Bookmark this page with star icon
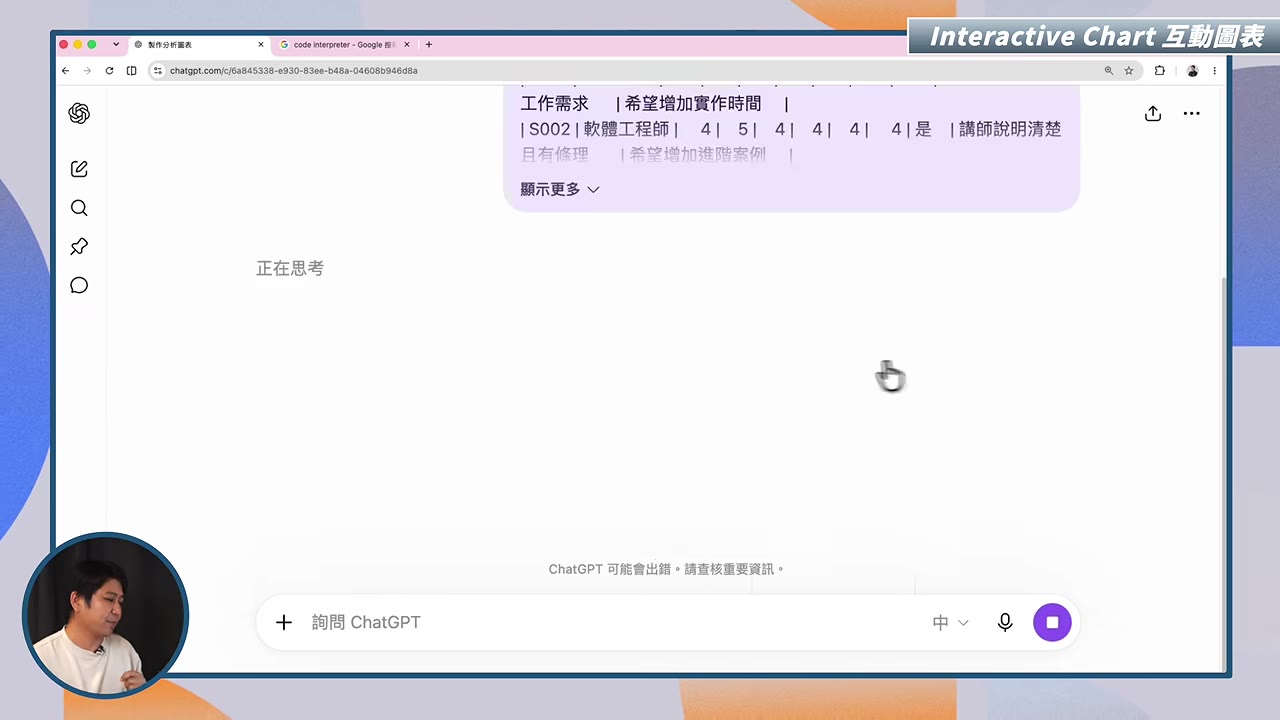Image resolution: width=1280 pixels, height=720 pixels. (x=1129, y=71)
